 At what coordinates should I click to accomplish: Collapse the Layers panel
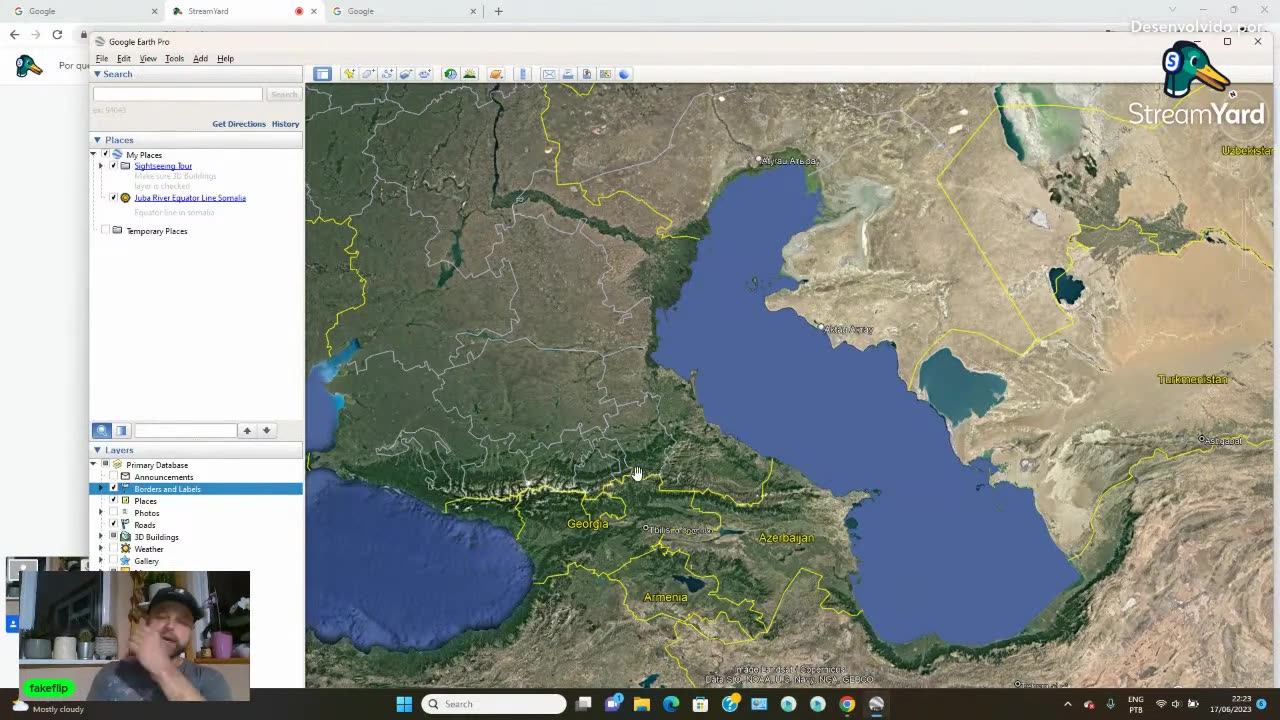pyautogui.click(x=97, y=450)
